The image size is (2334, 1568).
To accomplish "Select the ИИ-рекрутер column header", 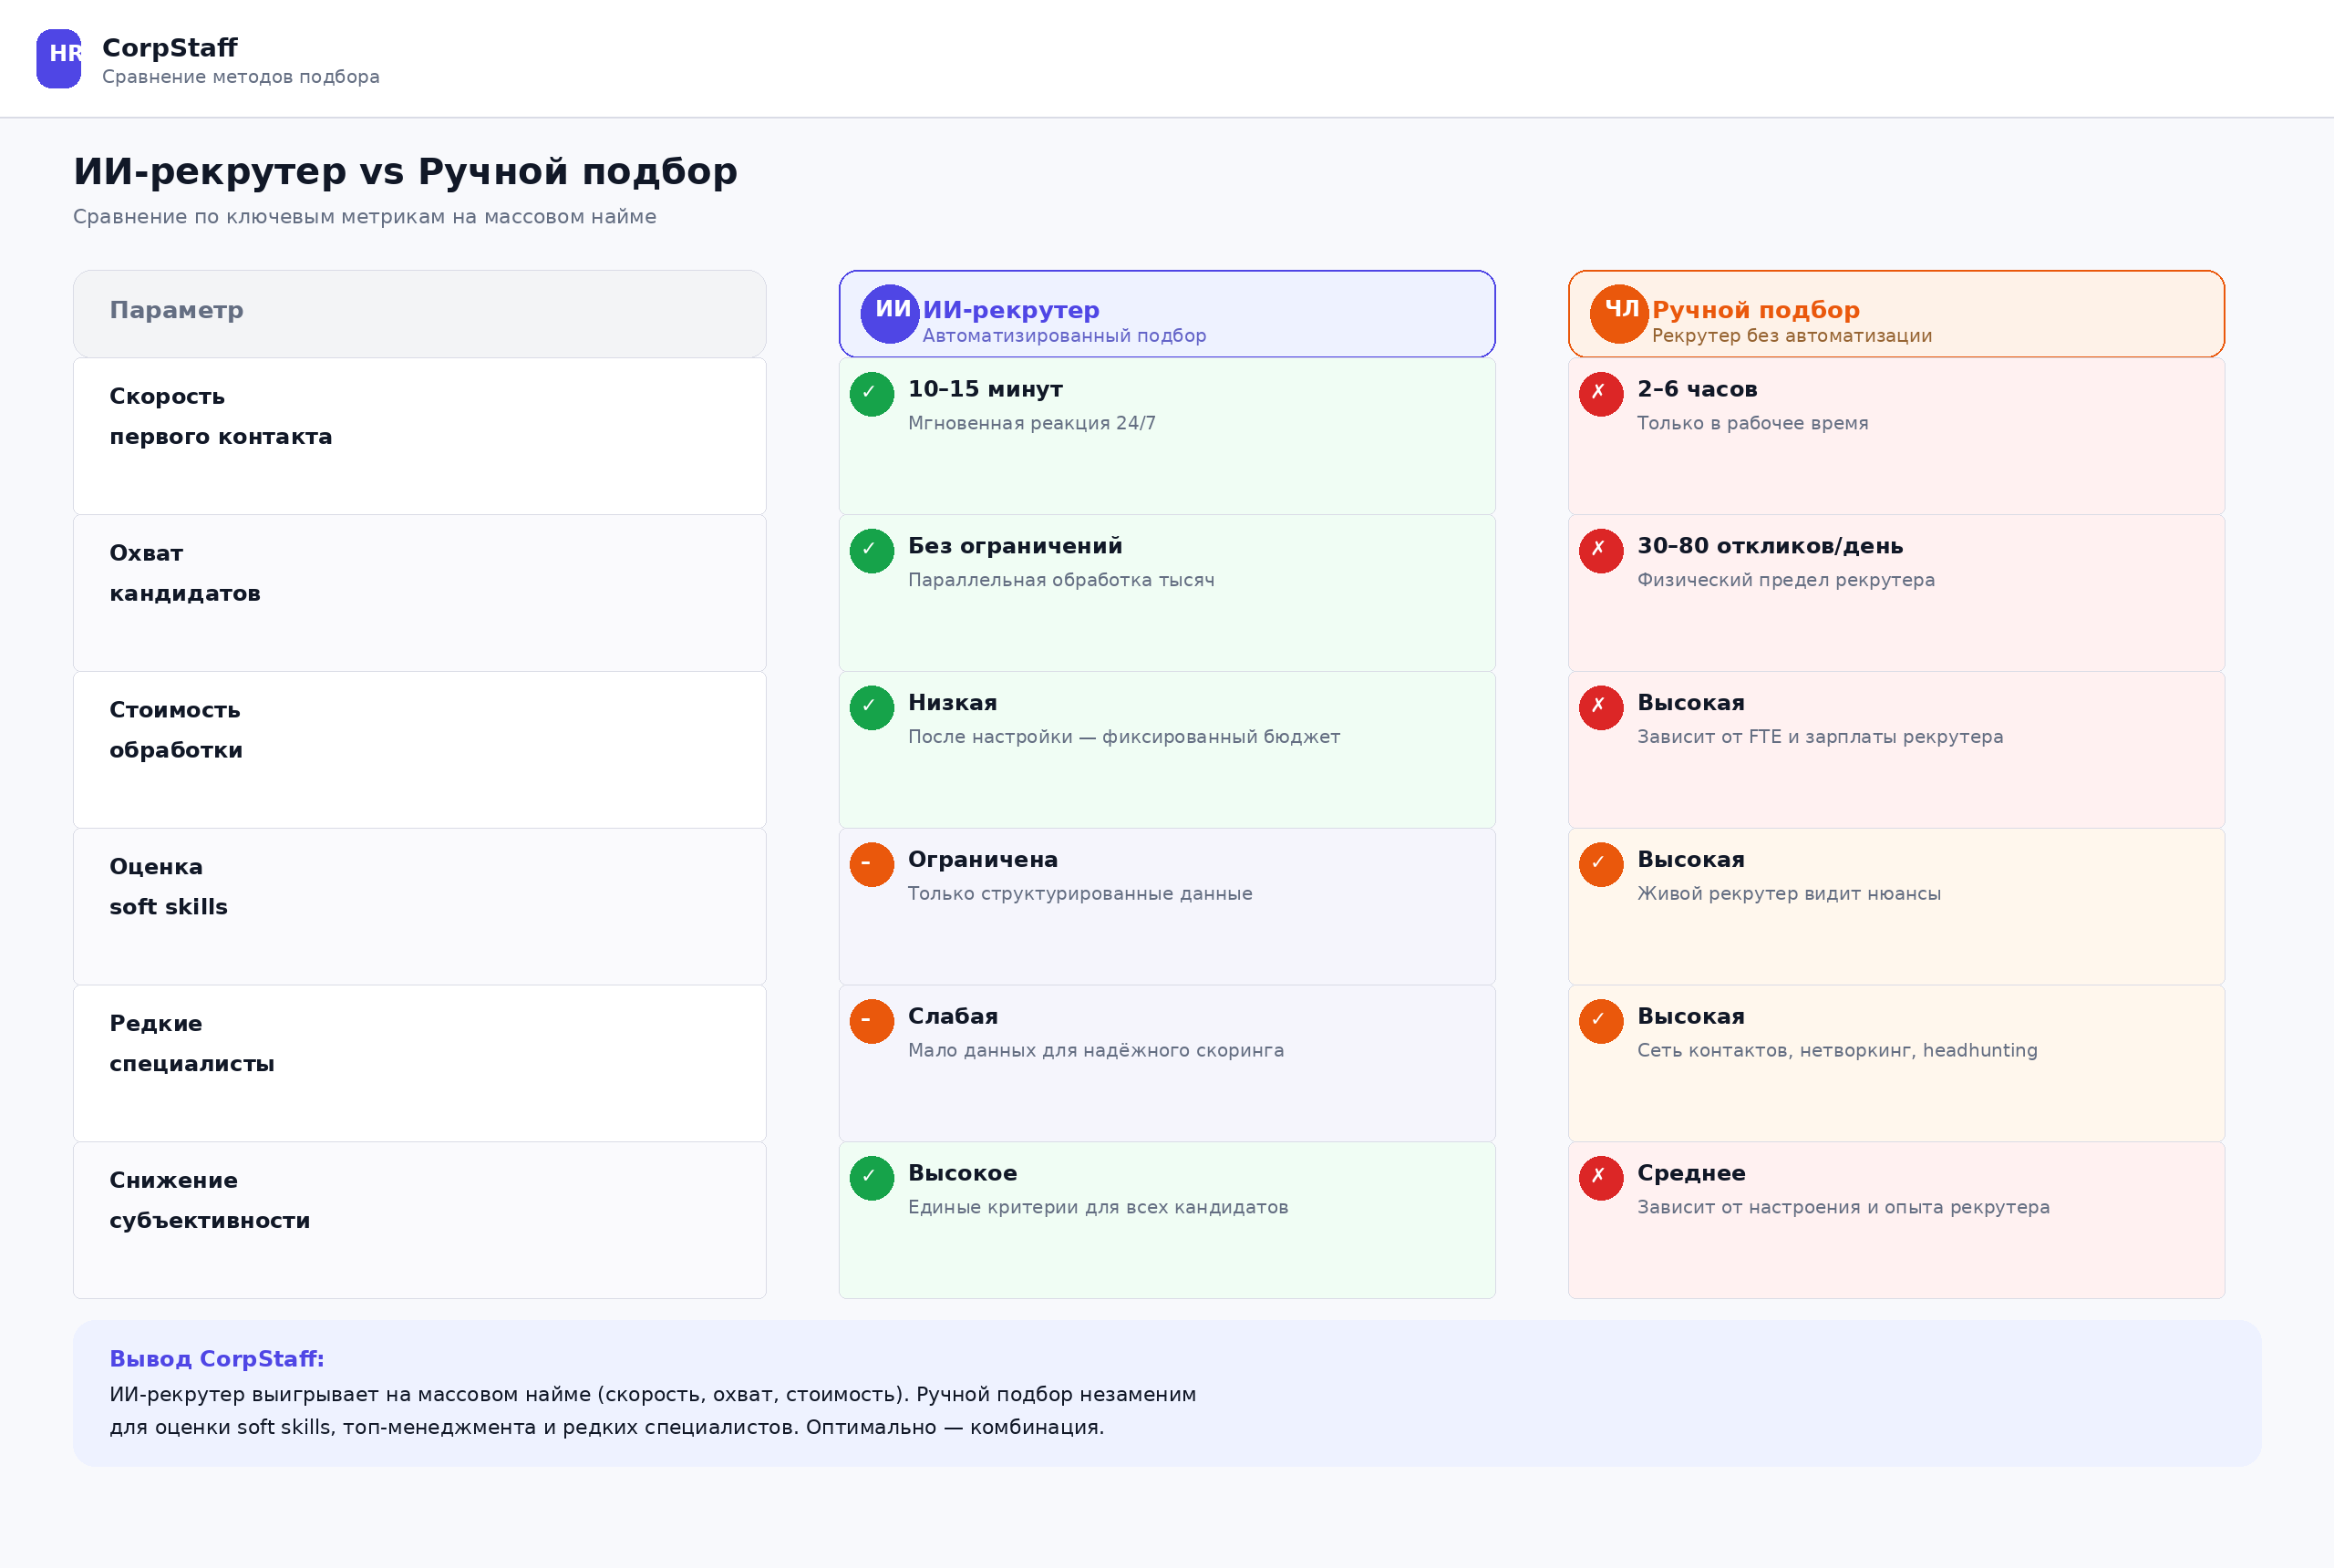I will point(1167,314).
